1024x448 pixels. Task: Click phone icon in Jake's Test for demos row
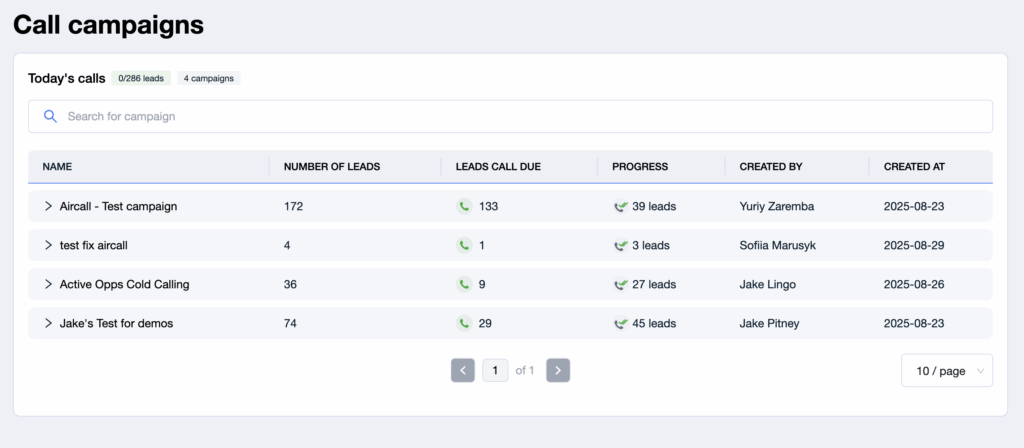(464, 323)
